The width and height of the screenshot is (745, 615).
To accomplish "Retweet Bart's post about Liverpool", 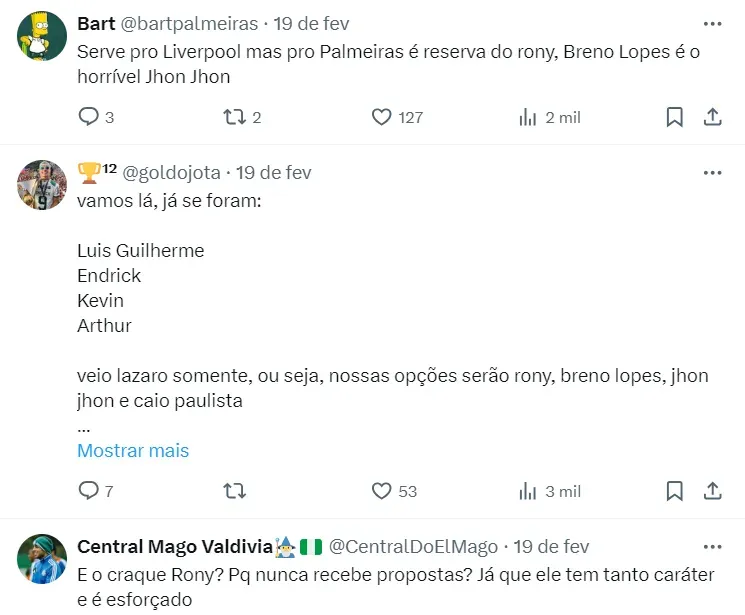I will pos(234,117).
